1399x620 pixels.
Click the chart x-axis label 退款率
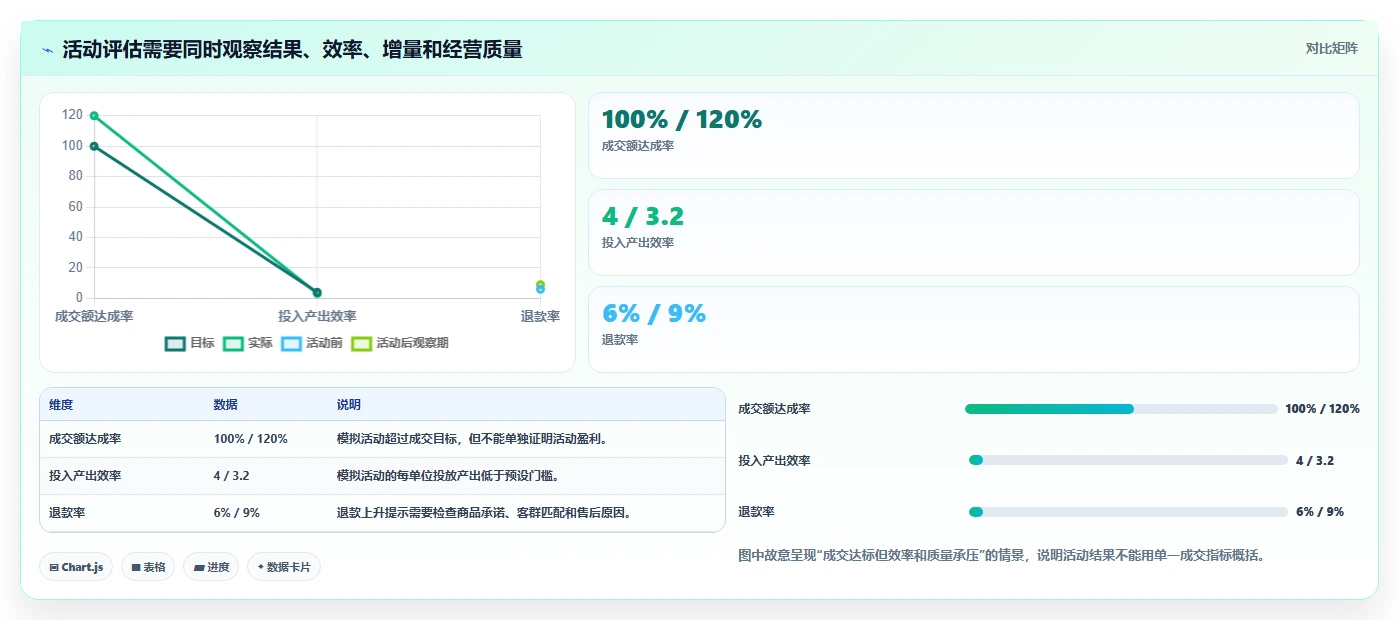(540, 316)
